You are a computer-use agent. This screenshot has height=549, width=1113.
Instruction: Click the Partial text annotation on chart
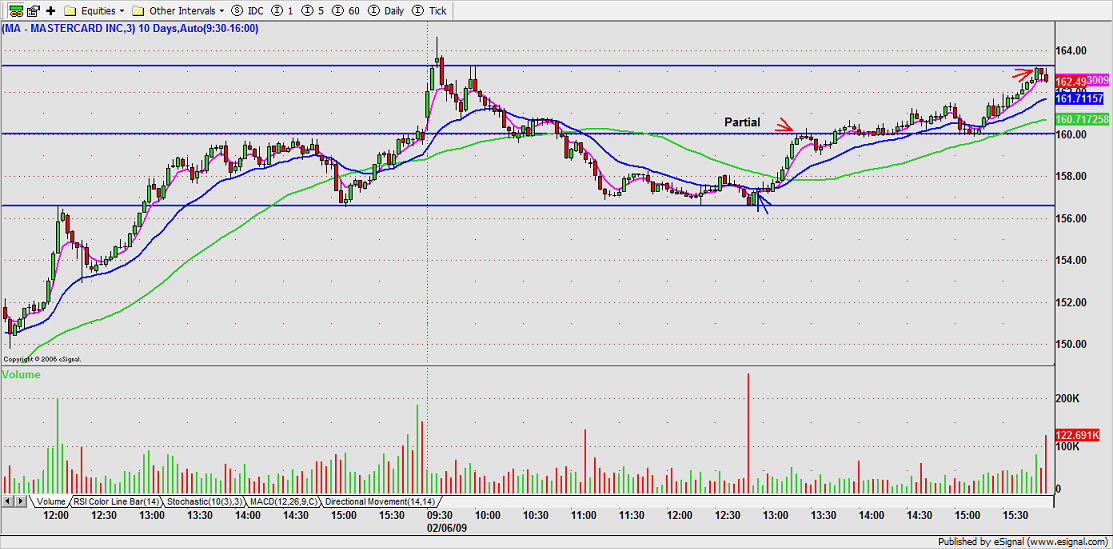click(x=742, y=122)
